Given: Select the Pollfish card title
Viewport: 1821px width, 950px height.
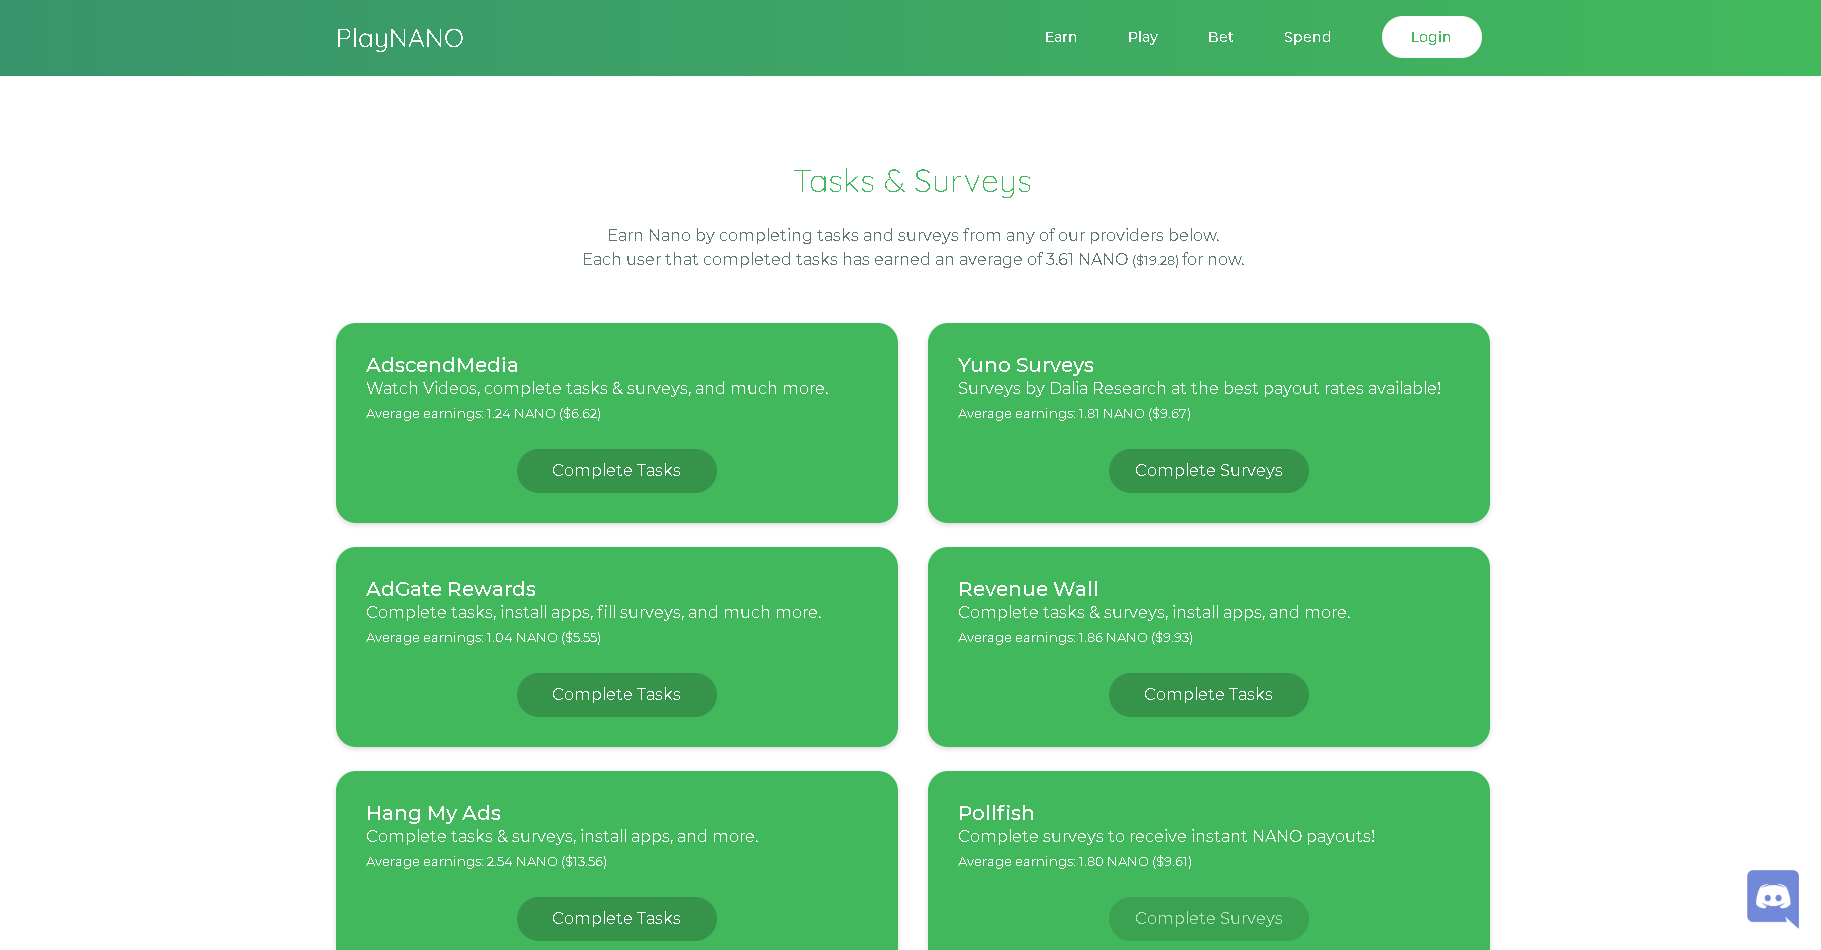Looking at the screenshot, I should coord(996,813).
